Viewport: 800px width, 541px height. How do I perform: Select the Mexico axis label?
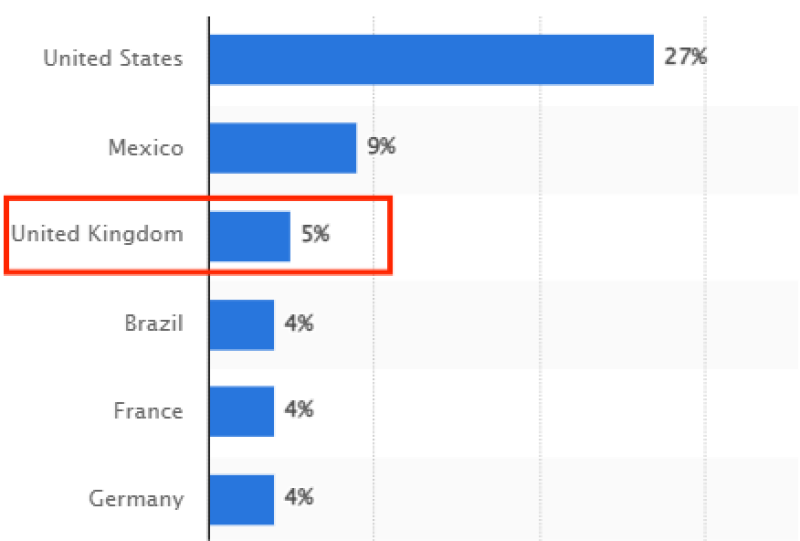(x=146, y=148)
